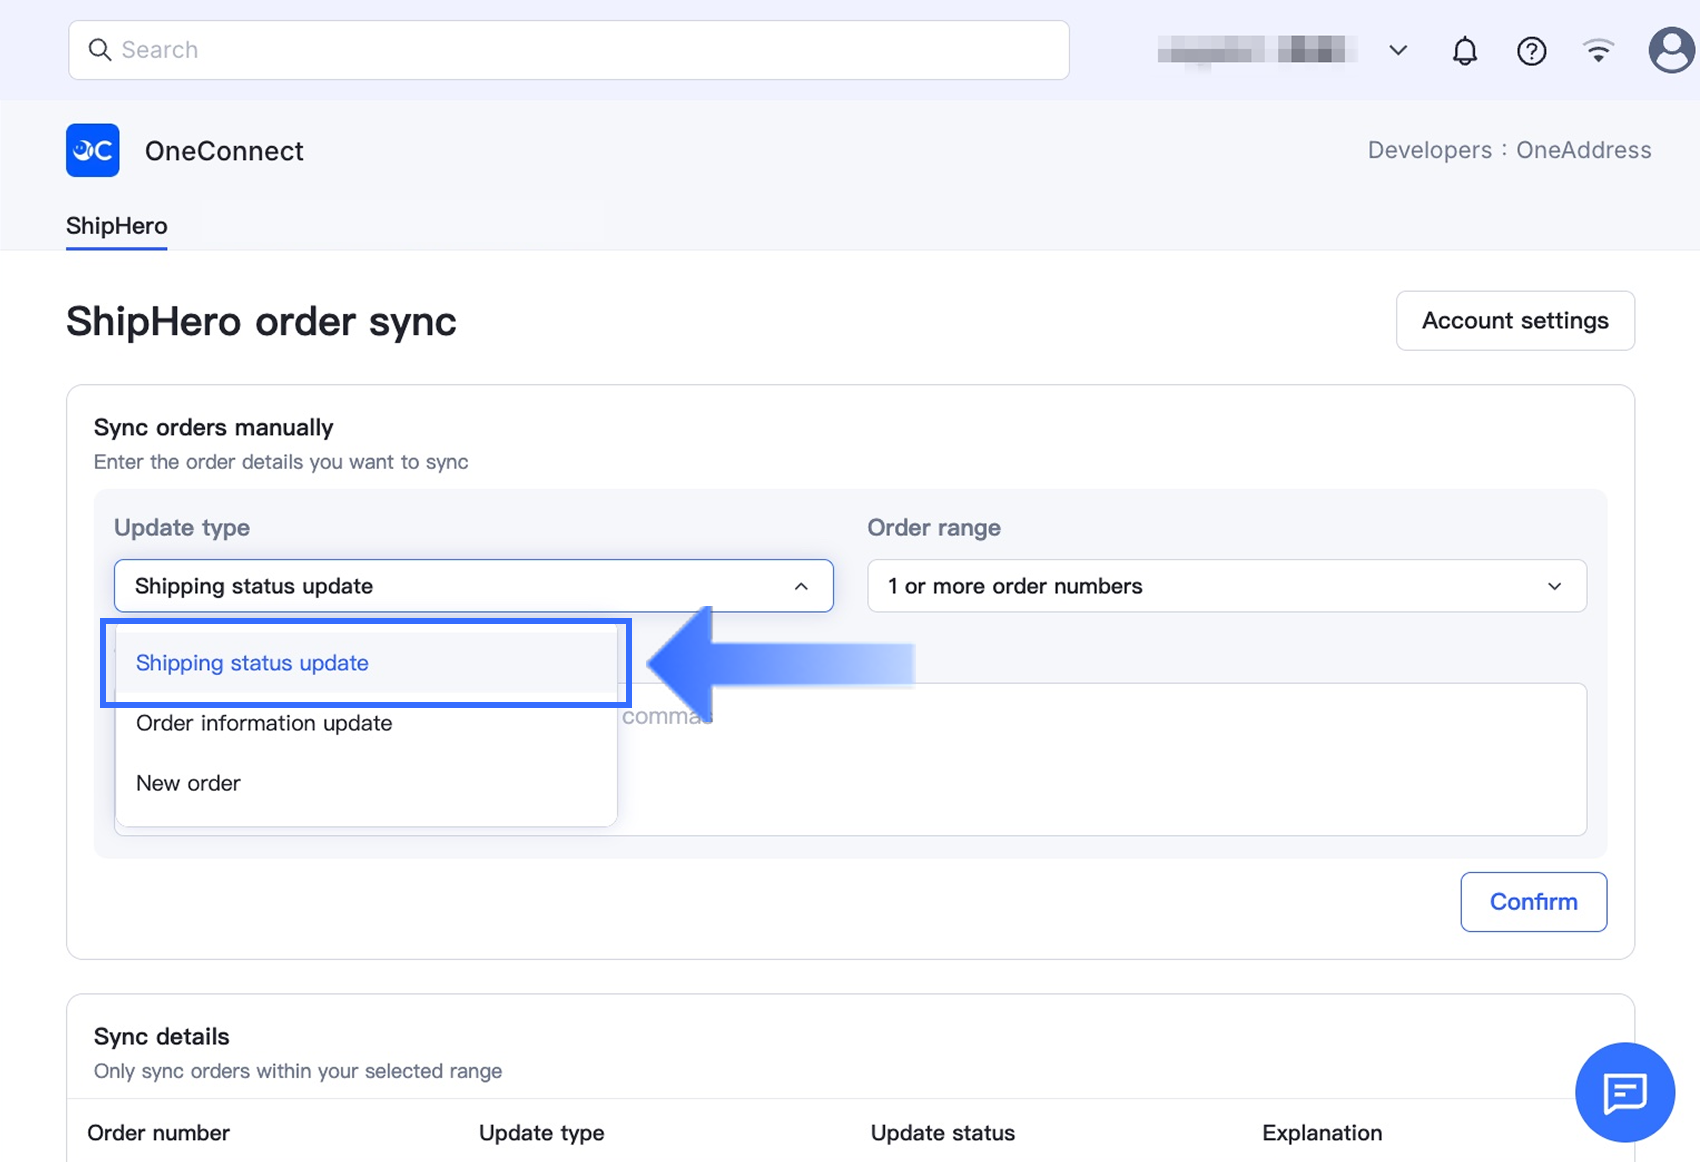Click the Order number column header
Viewport: 1700px width, 1162px height.
(x=159, y=1133)
